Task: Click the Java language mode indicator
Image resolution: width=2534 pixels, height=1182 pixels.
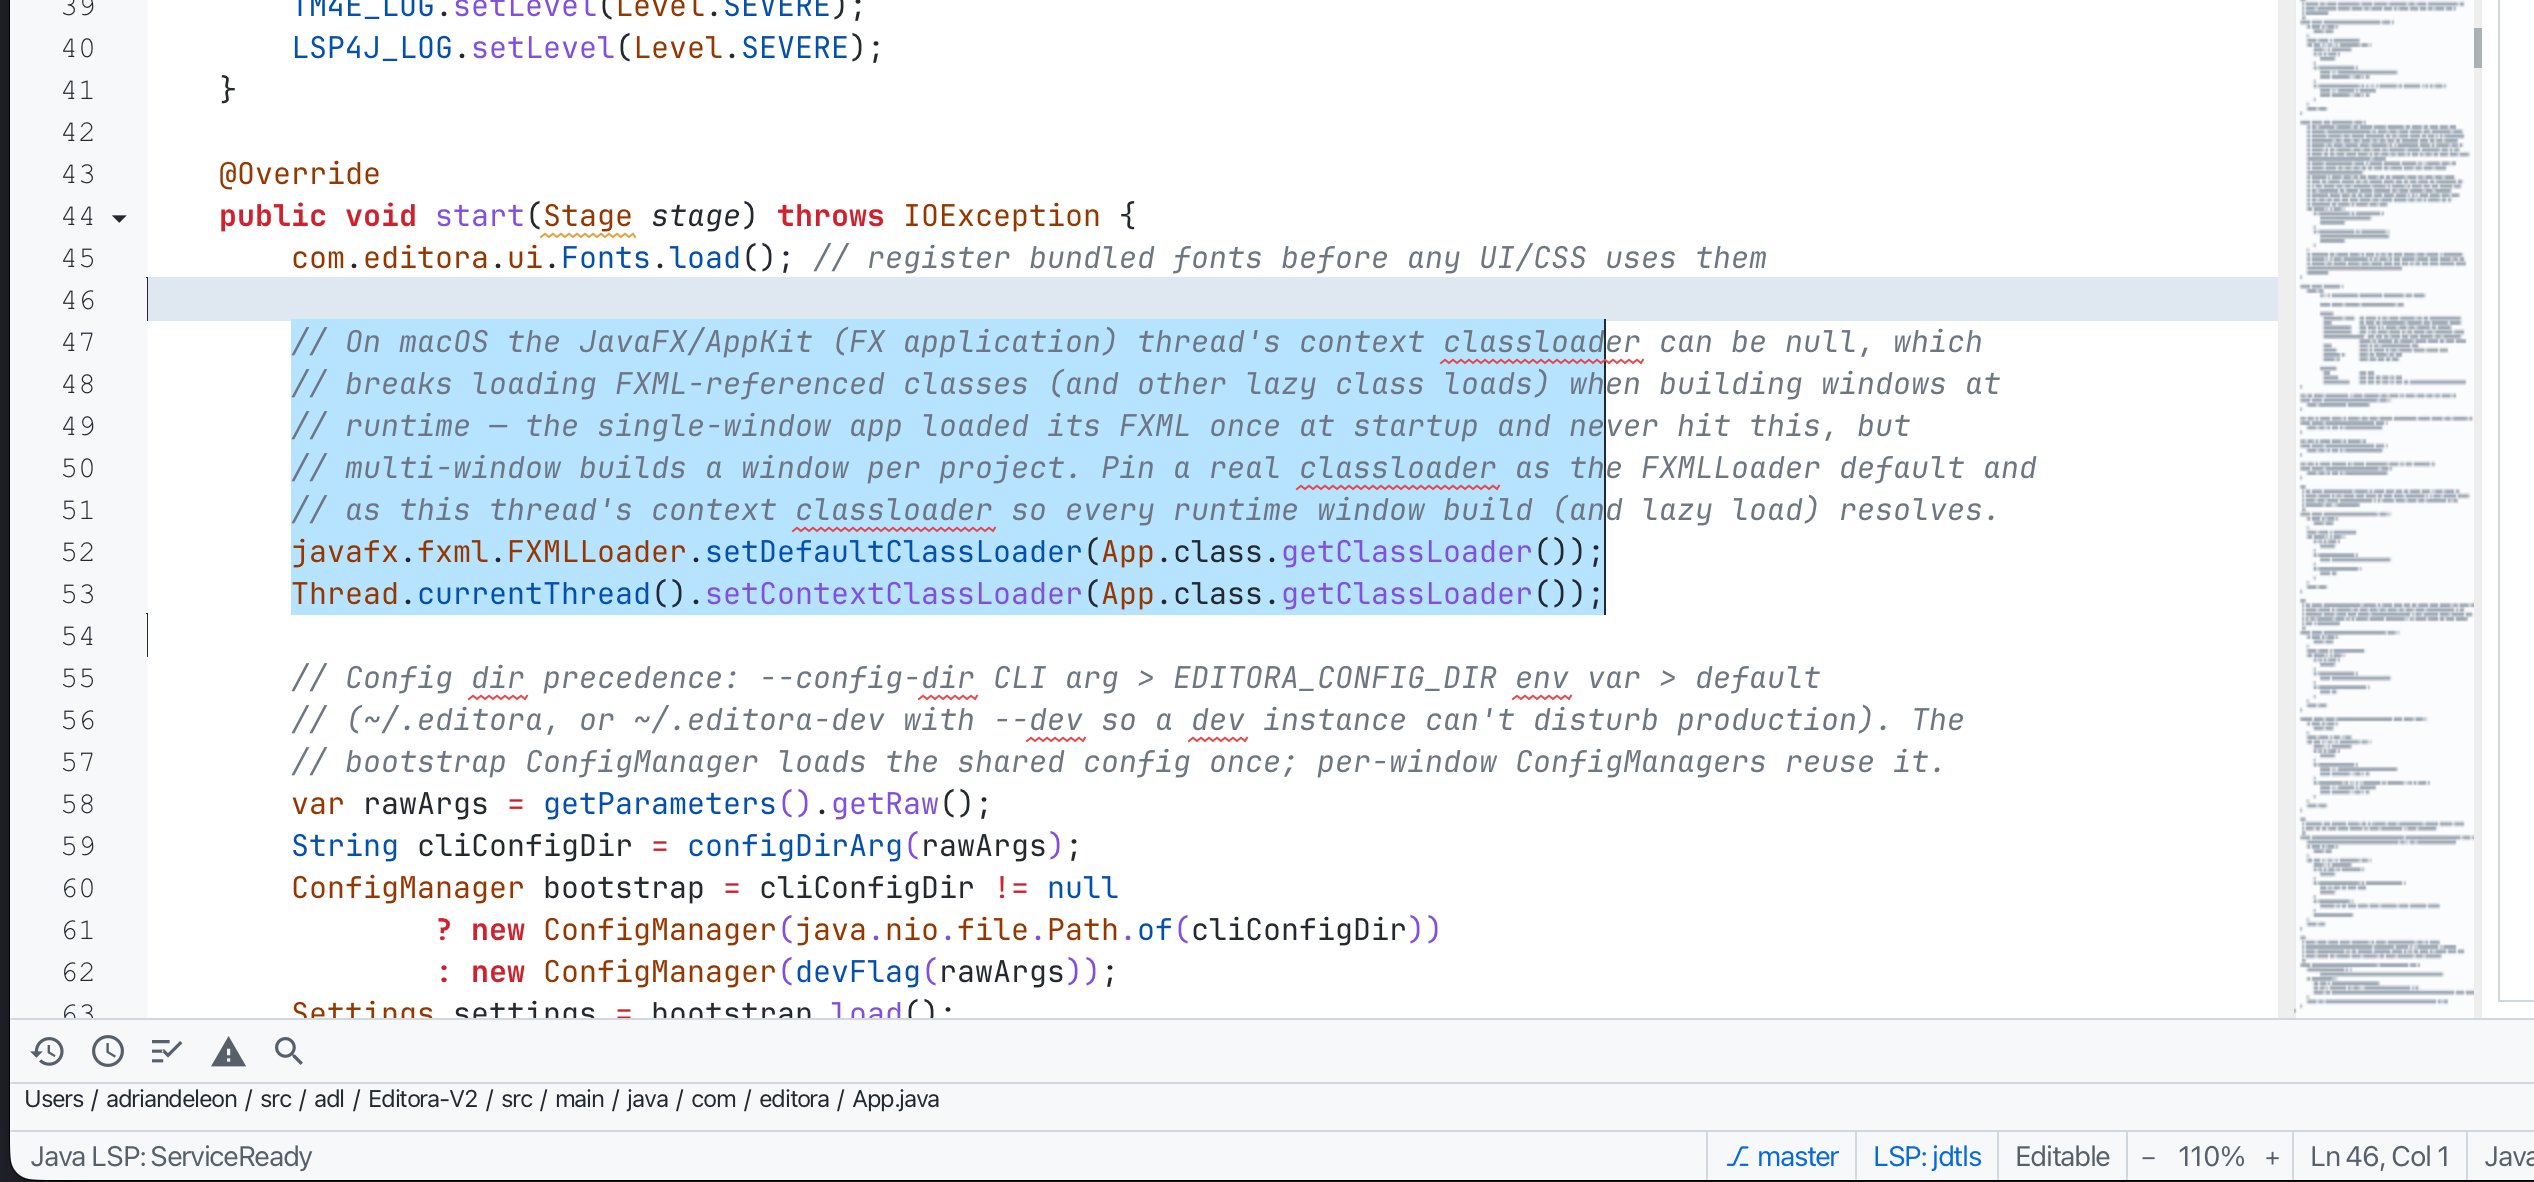Action: (x=2508, y=1157)
